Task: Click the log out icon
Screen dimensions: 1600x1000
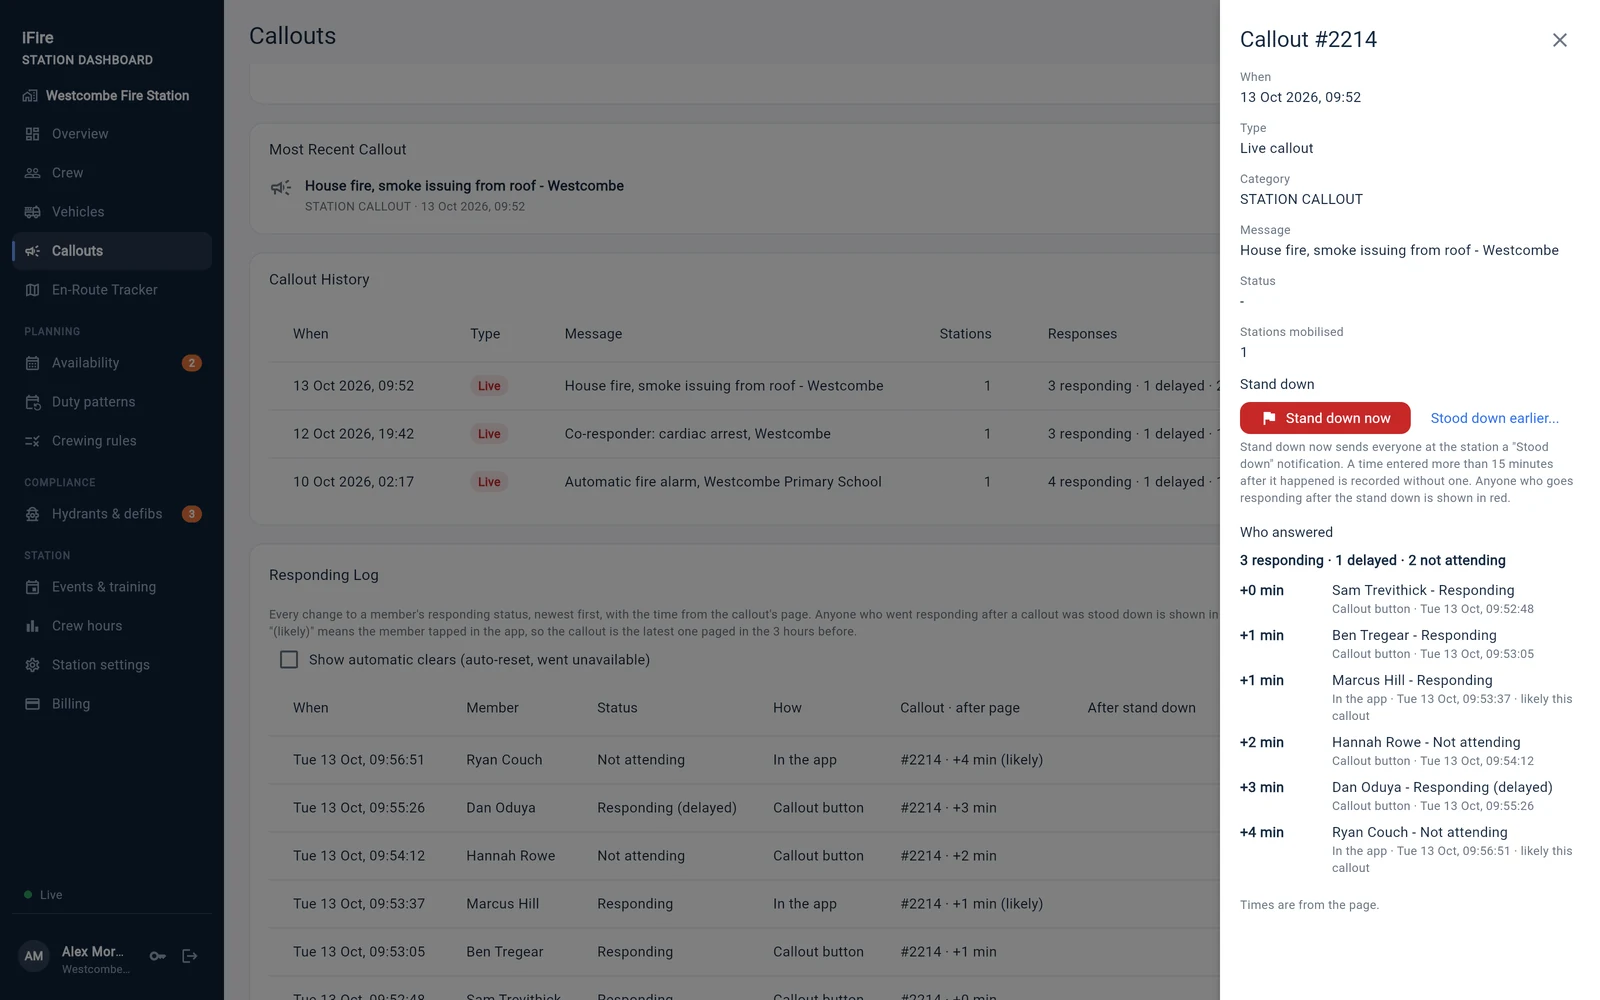Action: 190,956
